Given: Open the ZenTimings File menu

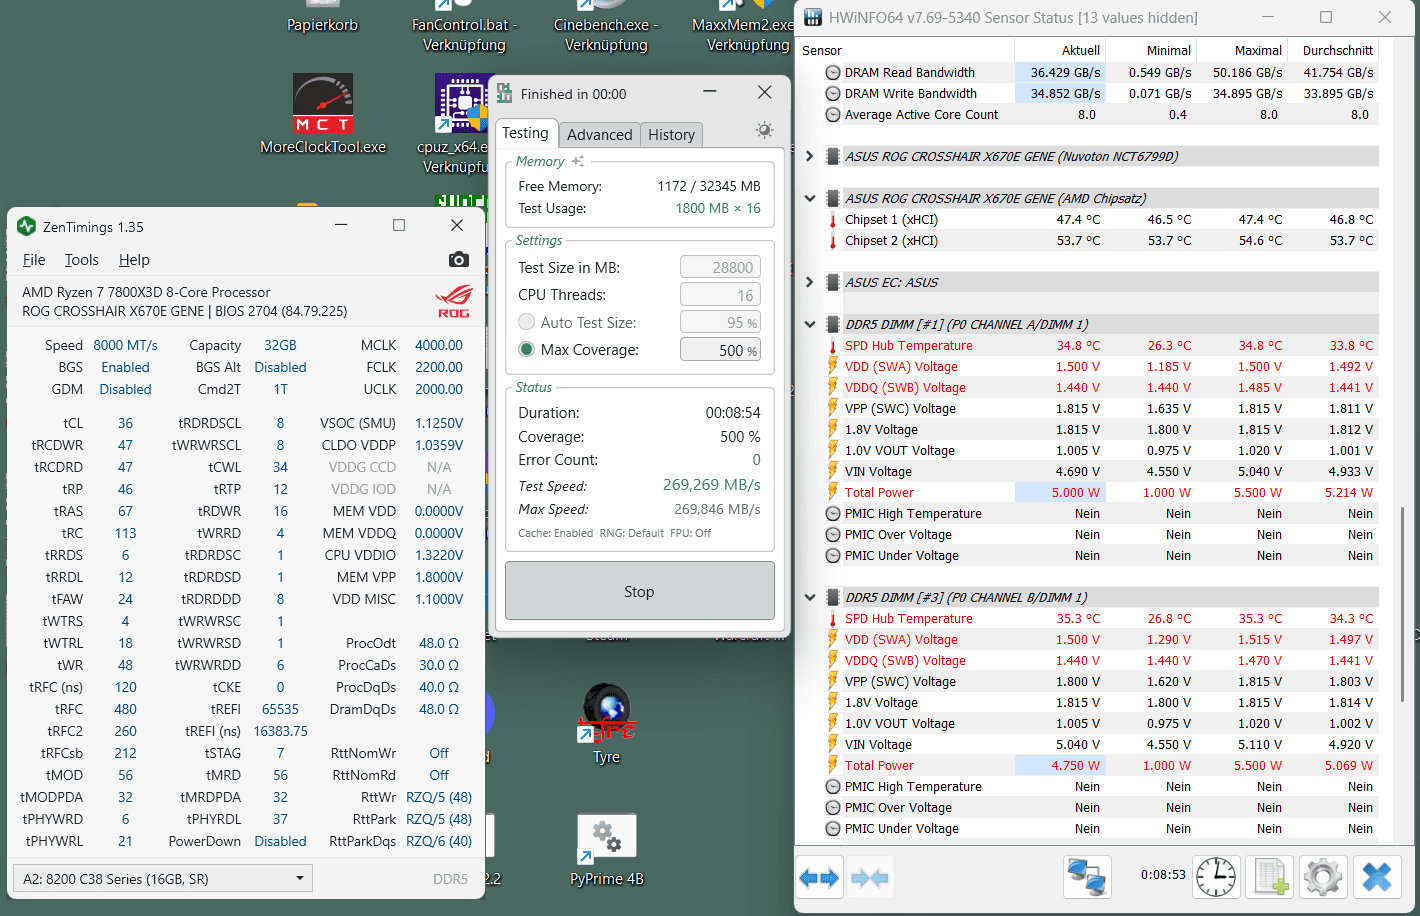Looking at the screenshot, I should (34, 259).
